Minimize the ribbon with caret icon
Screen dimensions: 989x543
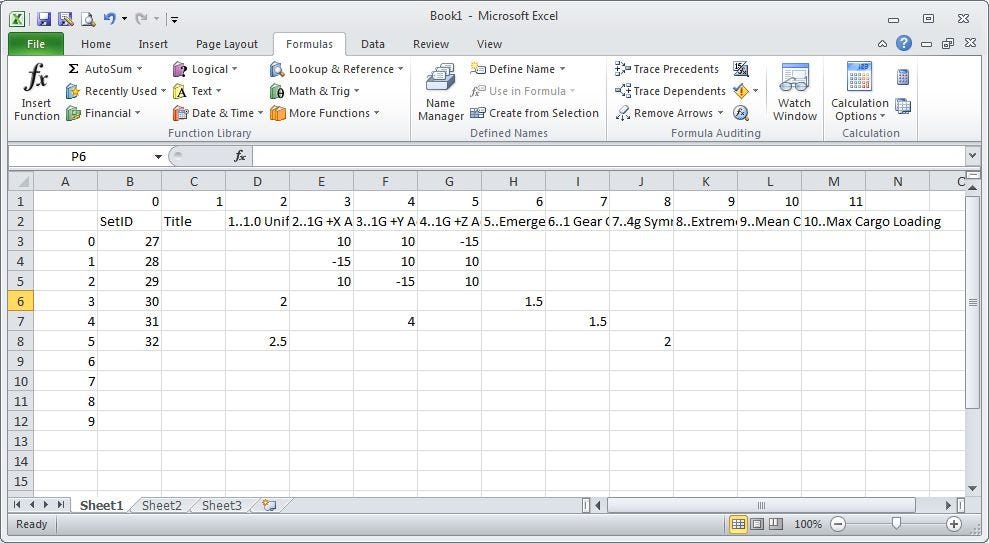(882, 44)
